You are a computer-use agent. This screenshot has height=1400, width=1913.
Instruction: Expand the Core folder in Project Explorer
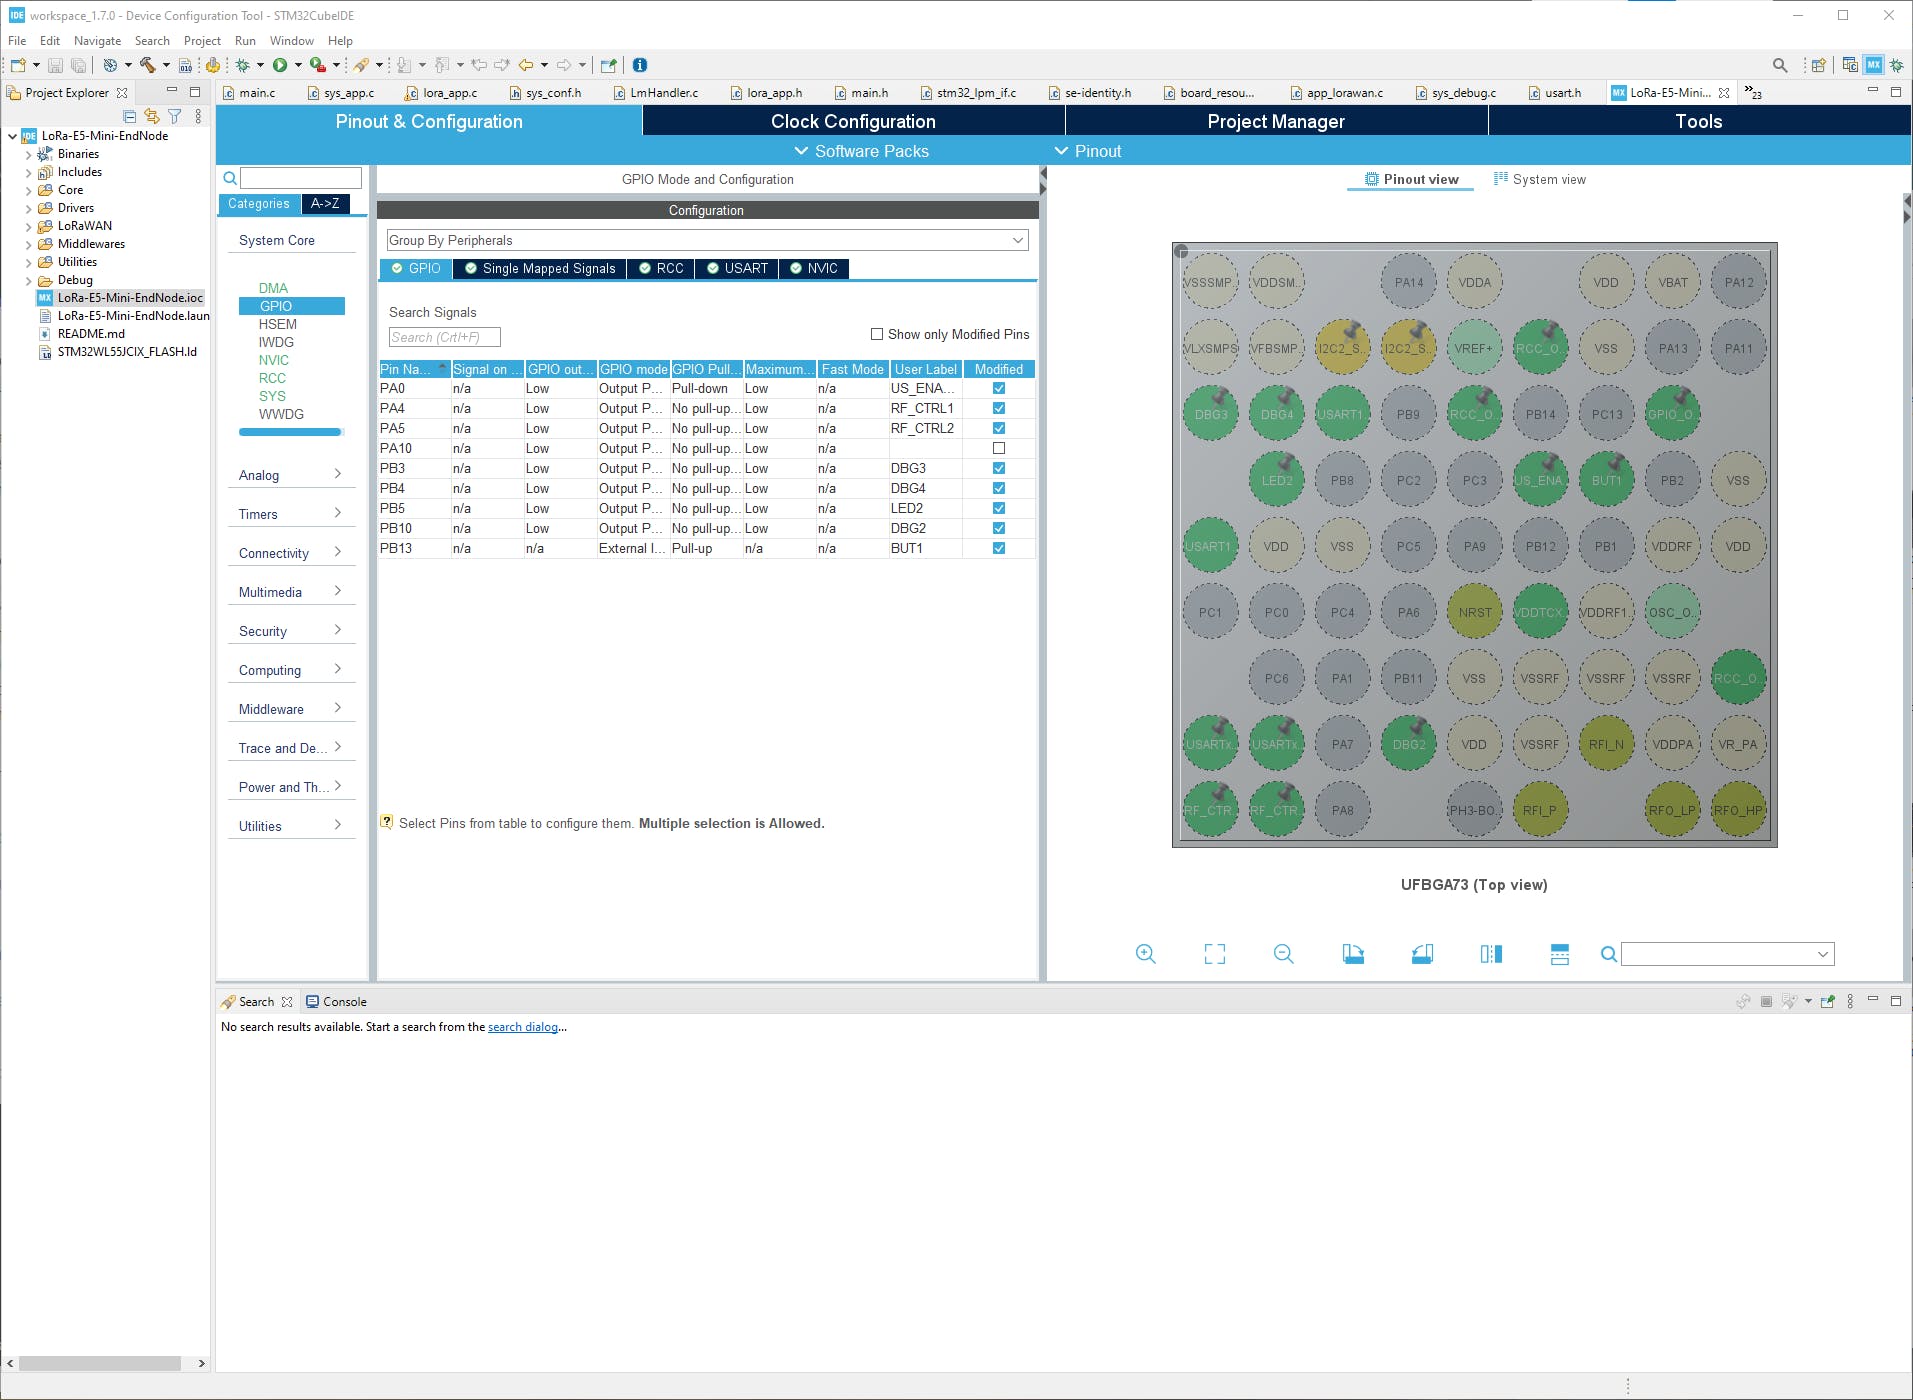coord(28,190)
